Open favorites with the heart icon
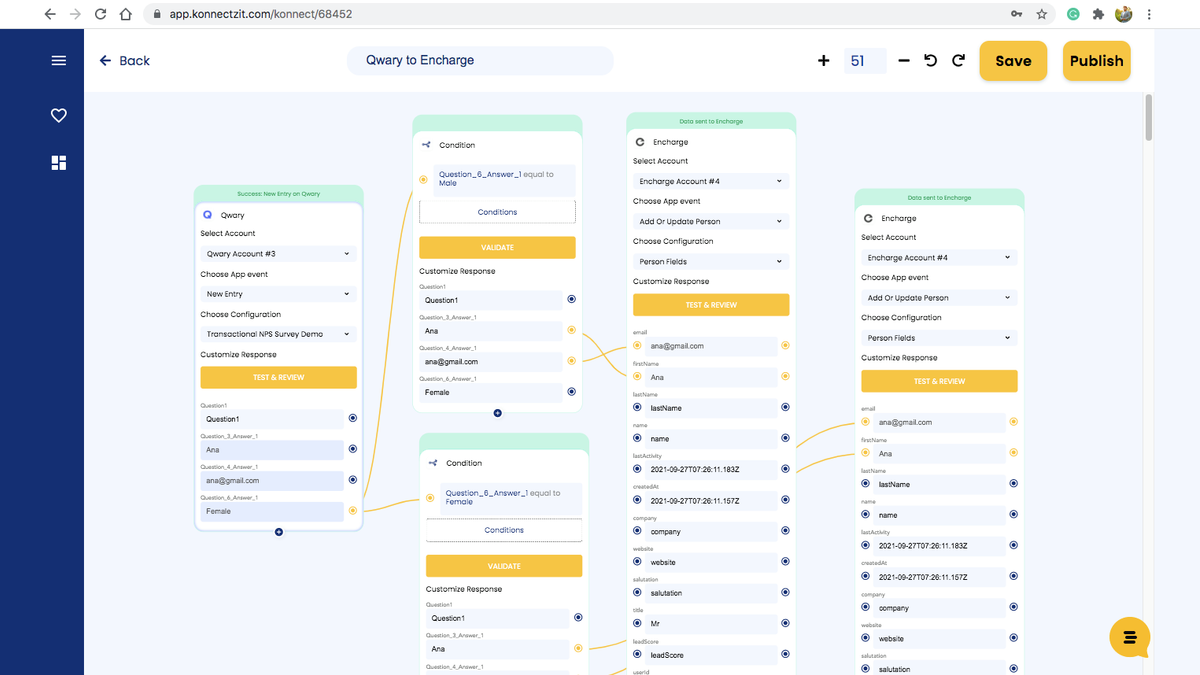Screen dimensions: 1200x675 (x=59, y=116)
